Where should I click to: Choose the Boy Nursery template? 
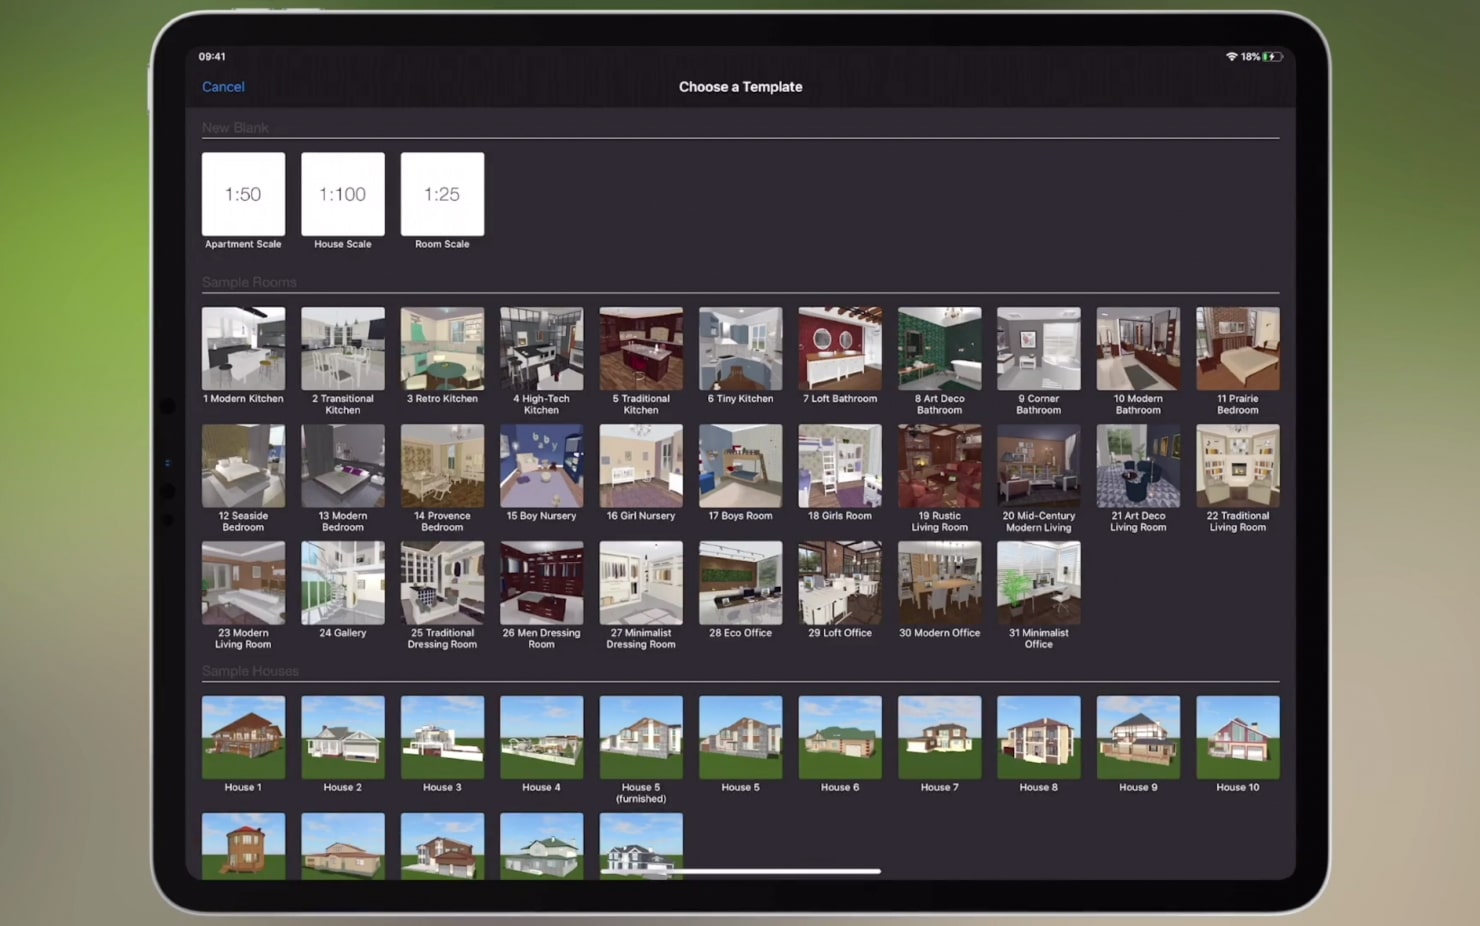tap(541, 465)
